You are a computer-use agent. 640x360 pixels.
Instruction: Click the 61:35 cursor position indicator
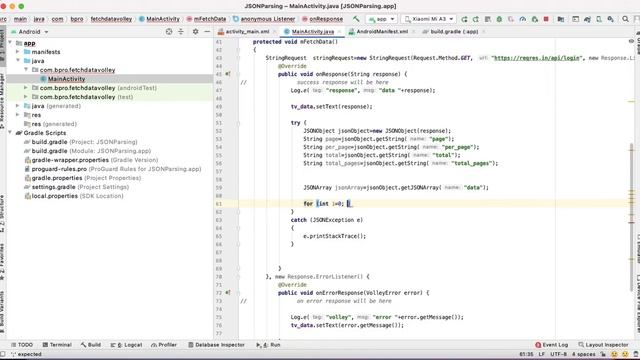(526, 354)
